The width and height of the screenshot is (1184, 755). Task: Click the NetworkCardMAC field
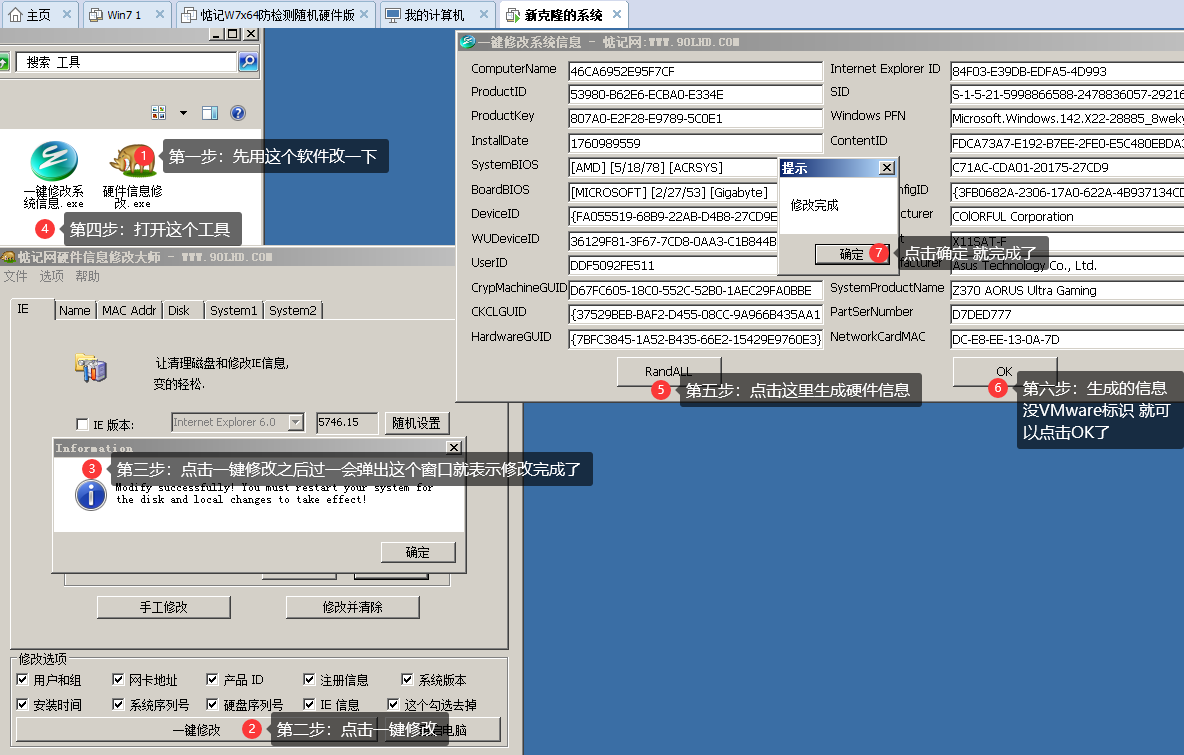point(1067,339)
